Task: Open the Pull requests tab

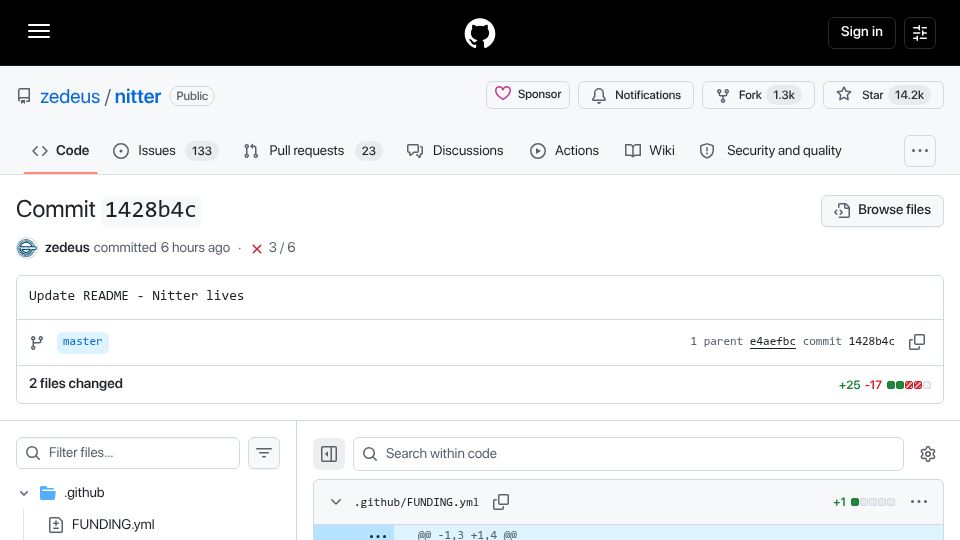Action: pos(312,151)
